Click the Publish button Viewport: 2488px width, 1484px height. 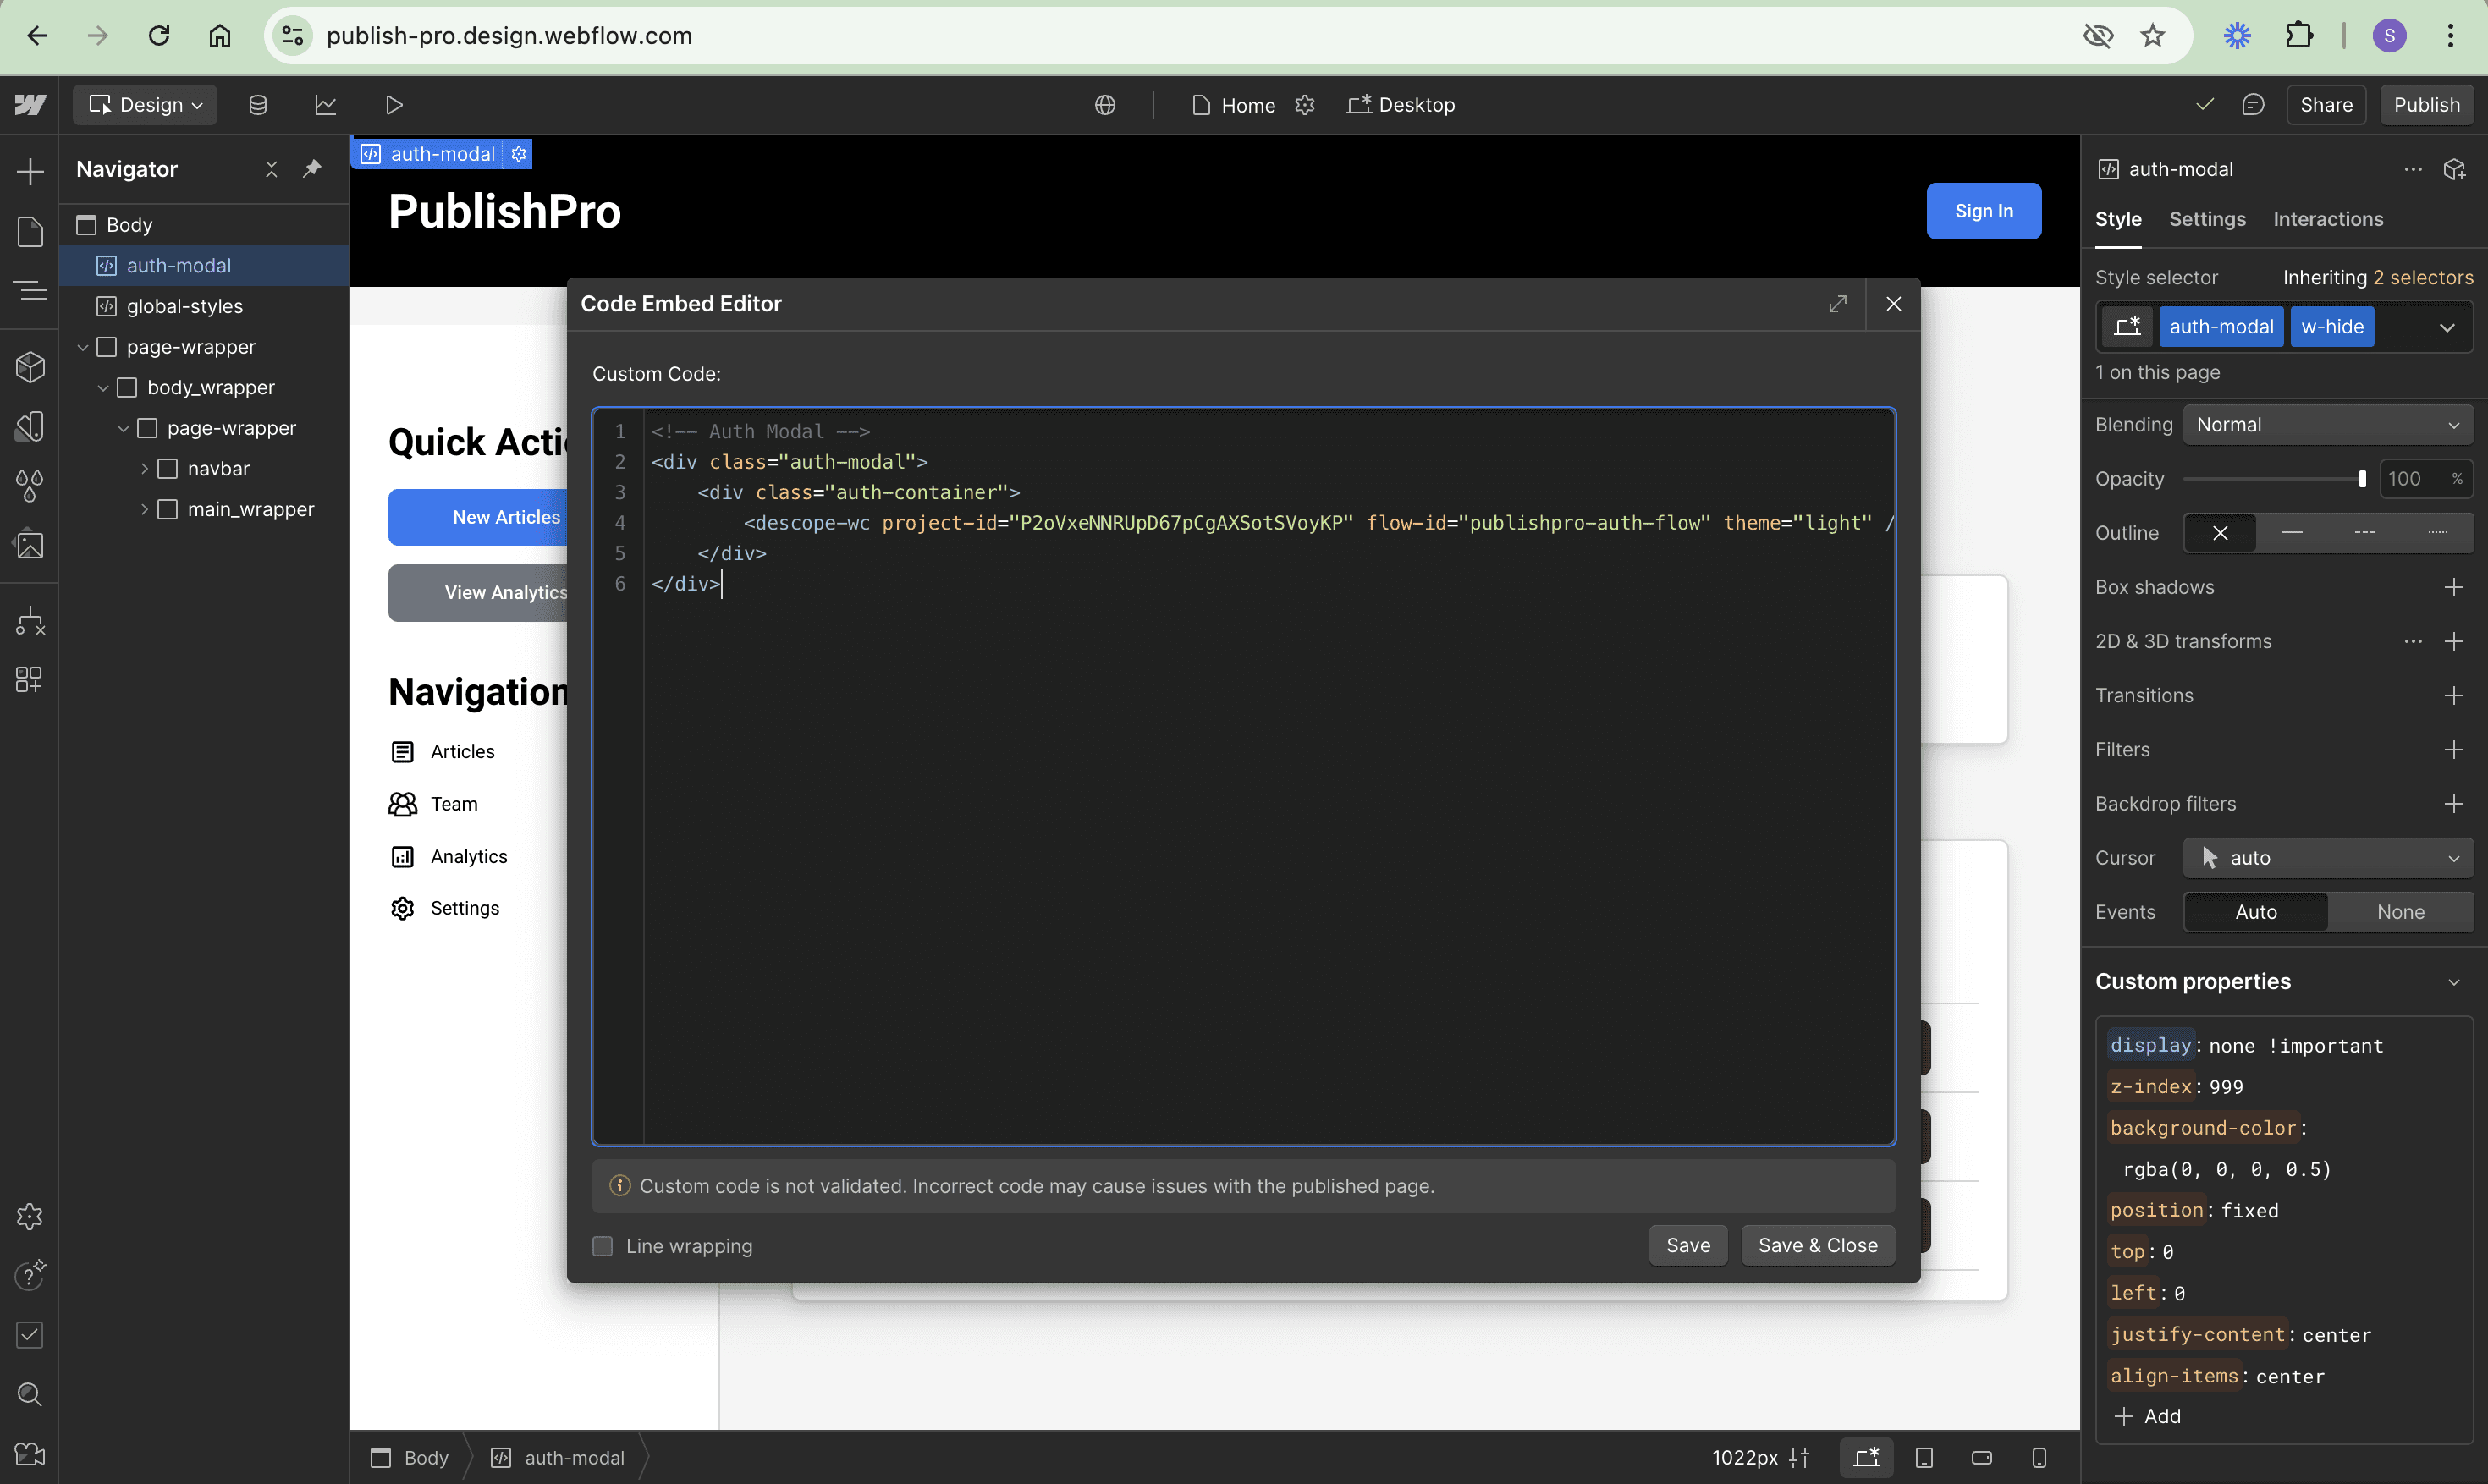pyautogui.click(x=2426, y=105)
